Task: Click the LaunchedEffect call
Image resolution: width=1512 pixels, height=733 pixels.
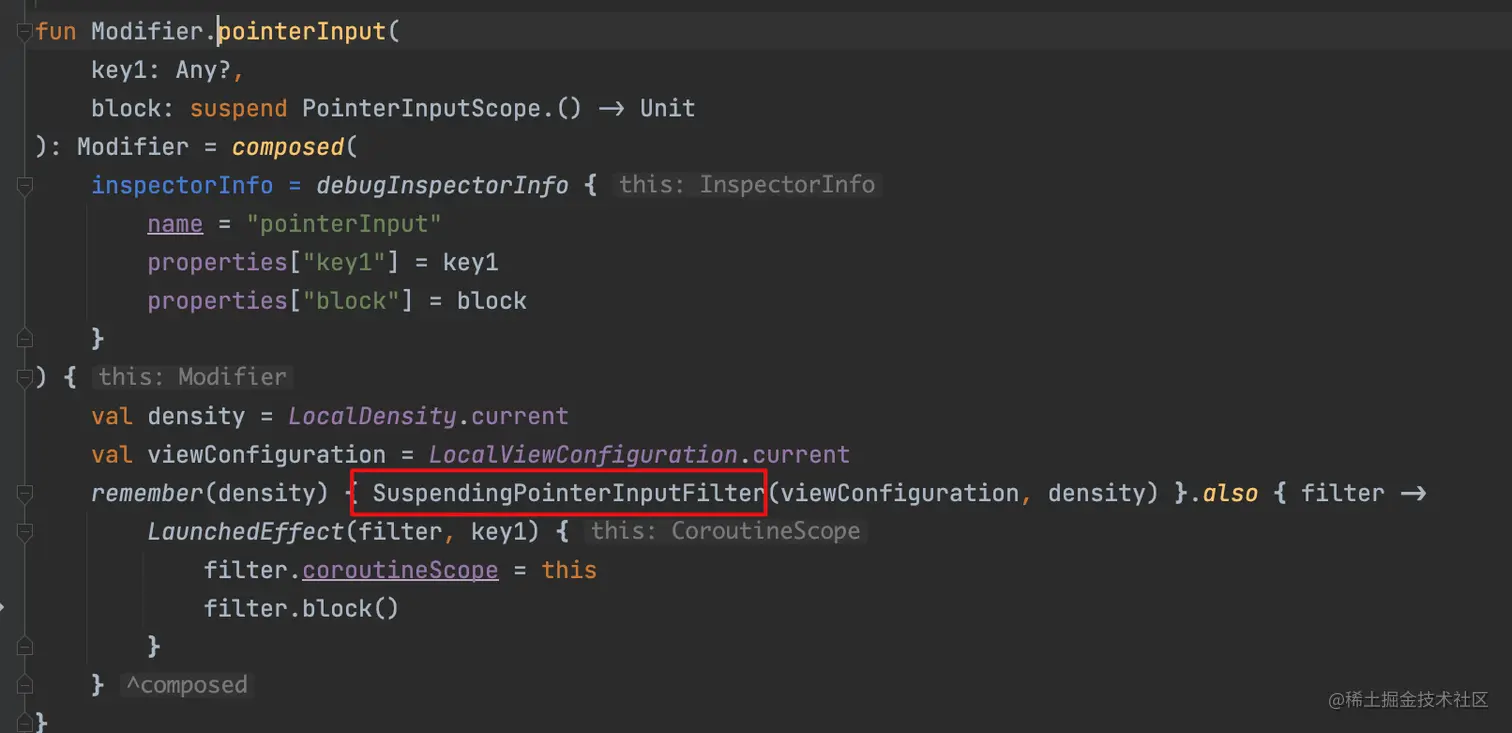Action: click(x=245, y=531)
